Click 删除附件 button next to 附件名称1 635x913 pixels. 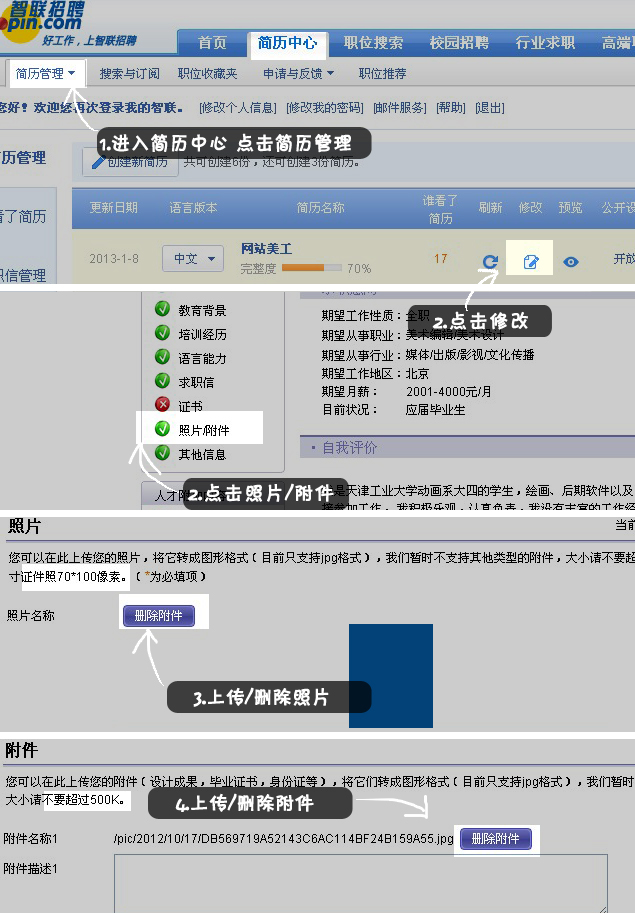coord(496,838)
